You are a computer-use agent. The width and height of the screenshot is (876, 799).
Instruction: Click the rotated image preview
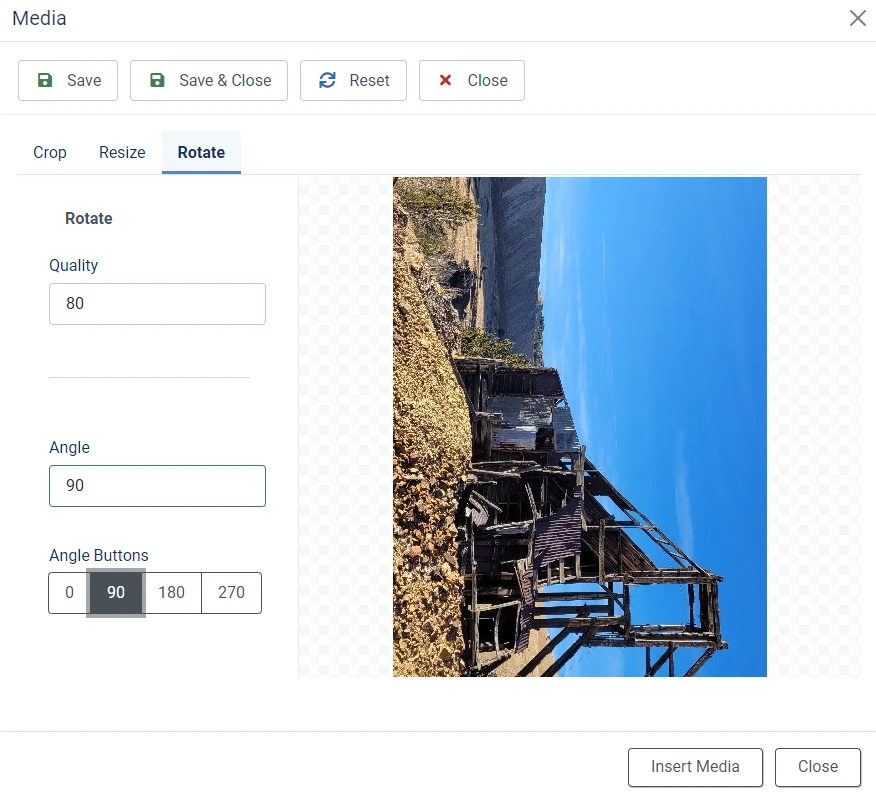pos(579,427)
